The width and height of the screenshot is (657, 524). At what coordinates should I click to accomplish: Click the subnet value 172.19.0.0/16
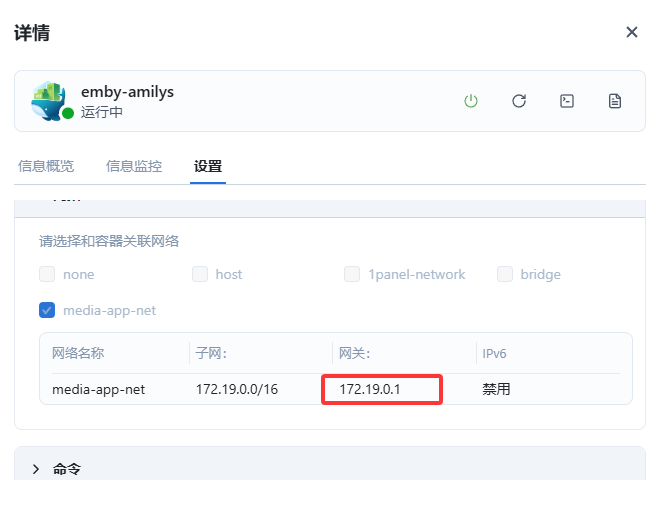236,389
